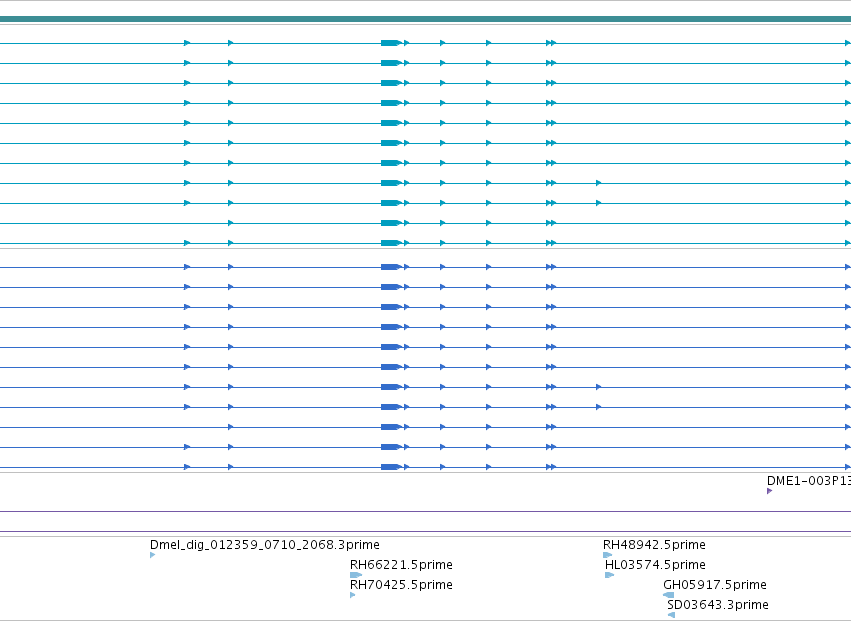Select the SD03643.3prime EST label
This screenshot has width=851, height=621.
(717, 605)
